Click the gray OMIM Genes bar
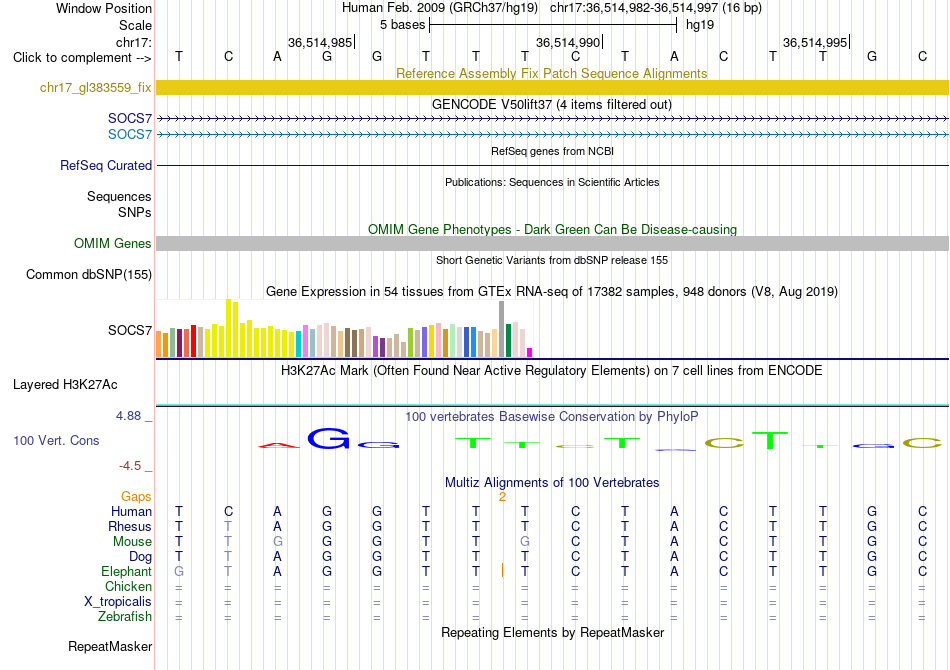Screen dimensions: 950x670 tap(552, 244)
